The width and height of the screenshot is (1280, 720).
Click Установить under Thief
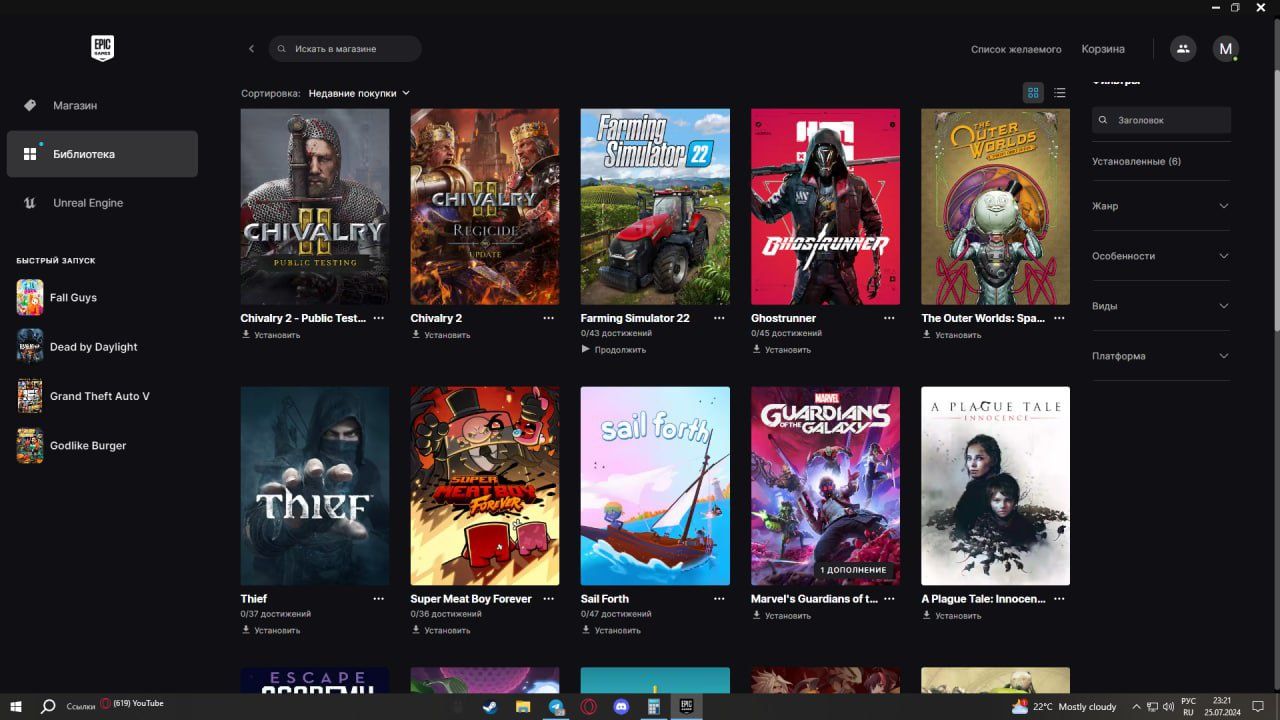point(271,630)
